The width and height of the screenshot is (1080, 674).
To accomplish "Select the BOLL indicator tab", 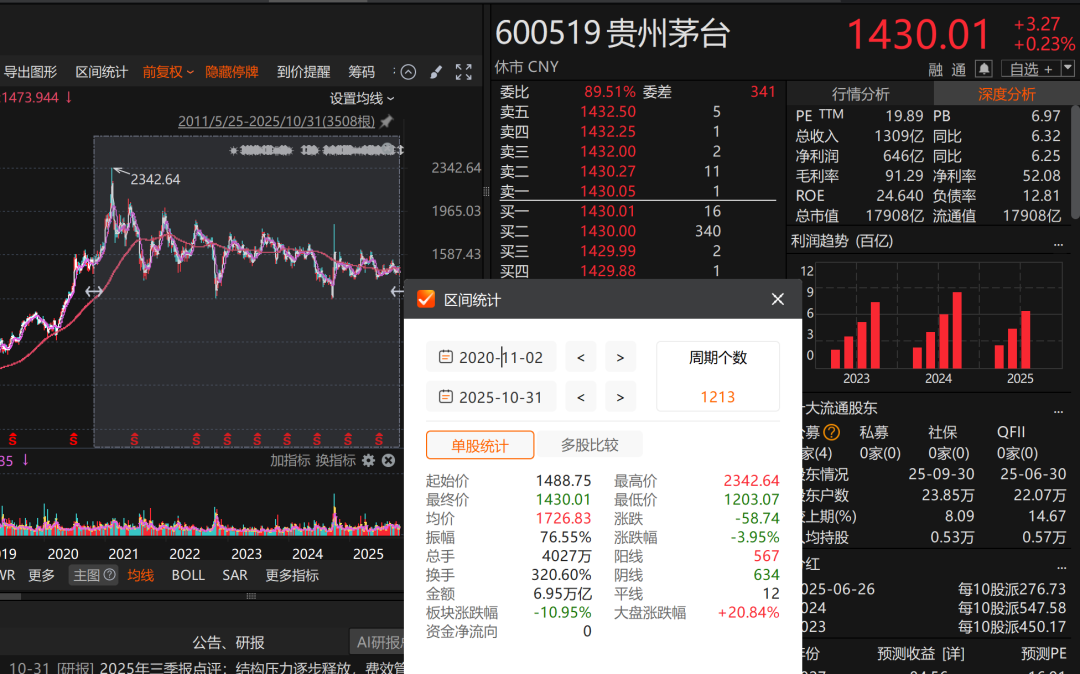I will tap(188, 575).
